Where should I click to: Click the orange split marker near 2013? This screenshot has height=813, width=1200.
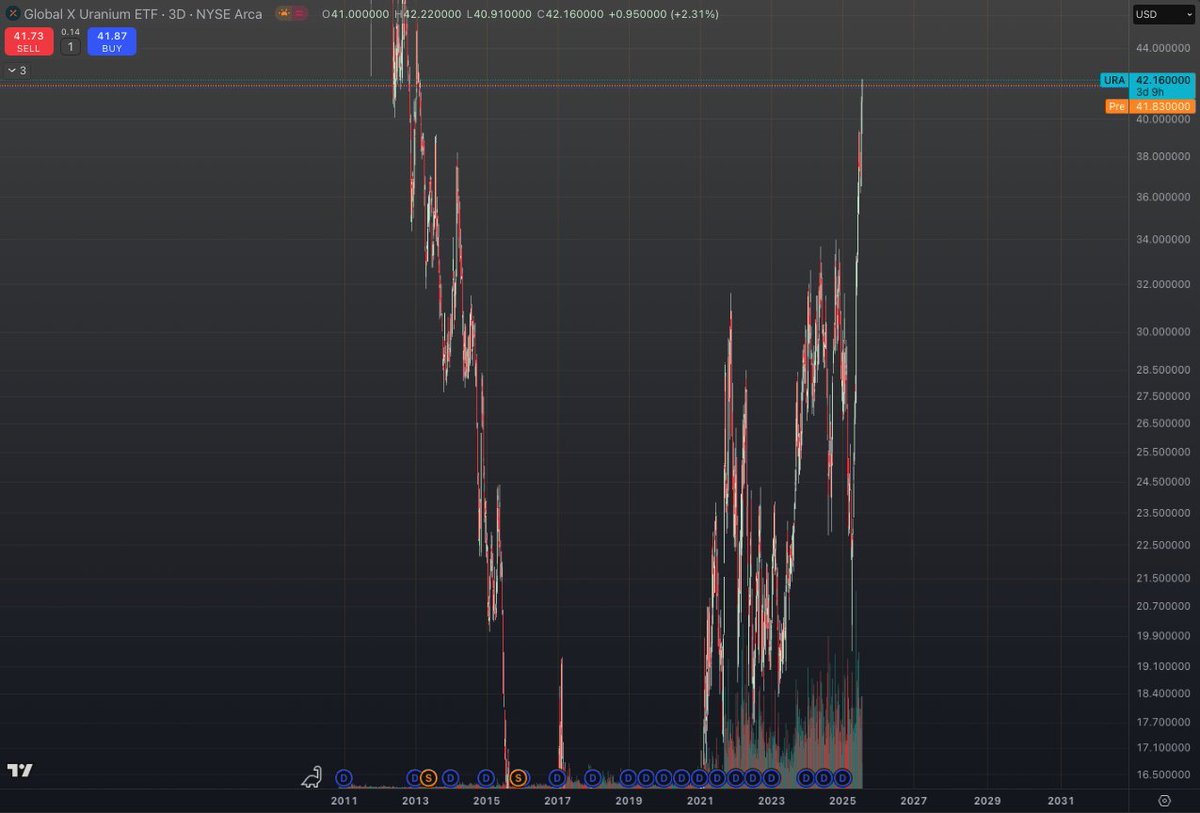click(x=428, y=777)
